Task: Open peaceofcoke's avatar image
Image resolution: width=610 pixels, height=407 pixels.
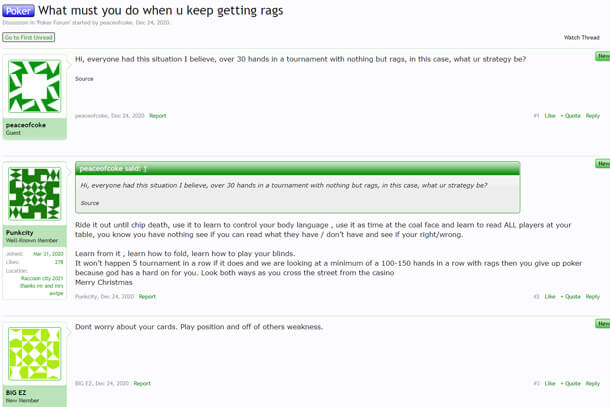Action: coord(35,86)
